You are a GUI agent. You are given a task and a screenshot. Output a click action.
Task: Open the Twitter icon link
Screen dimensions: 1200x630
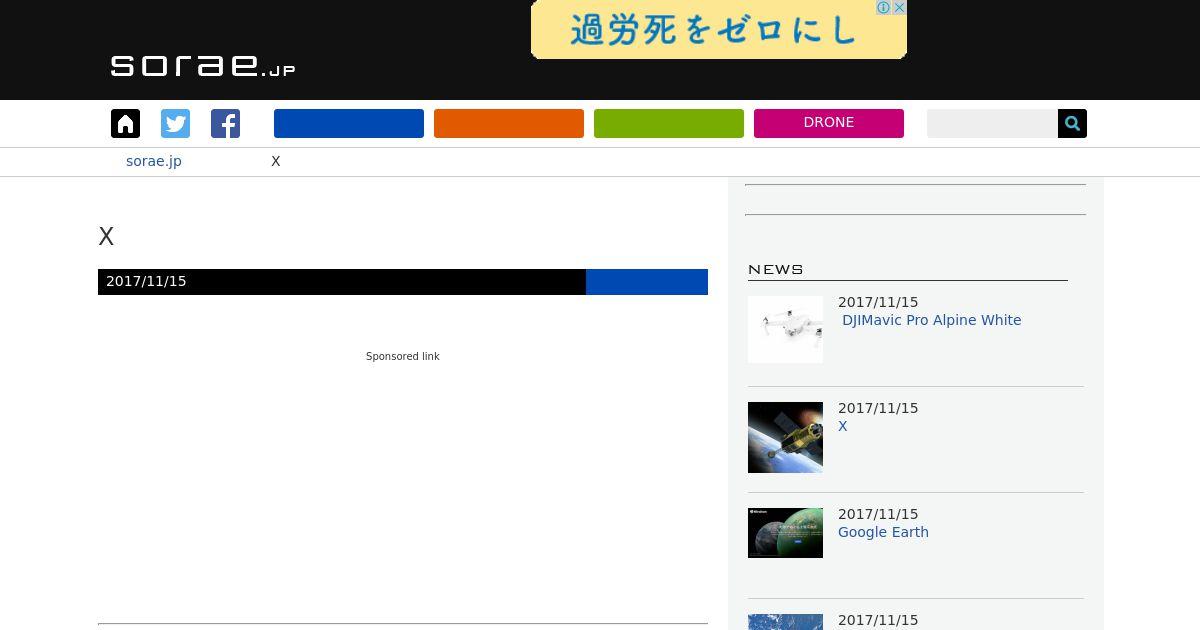click(x=175, y=123)
